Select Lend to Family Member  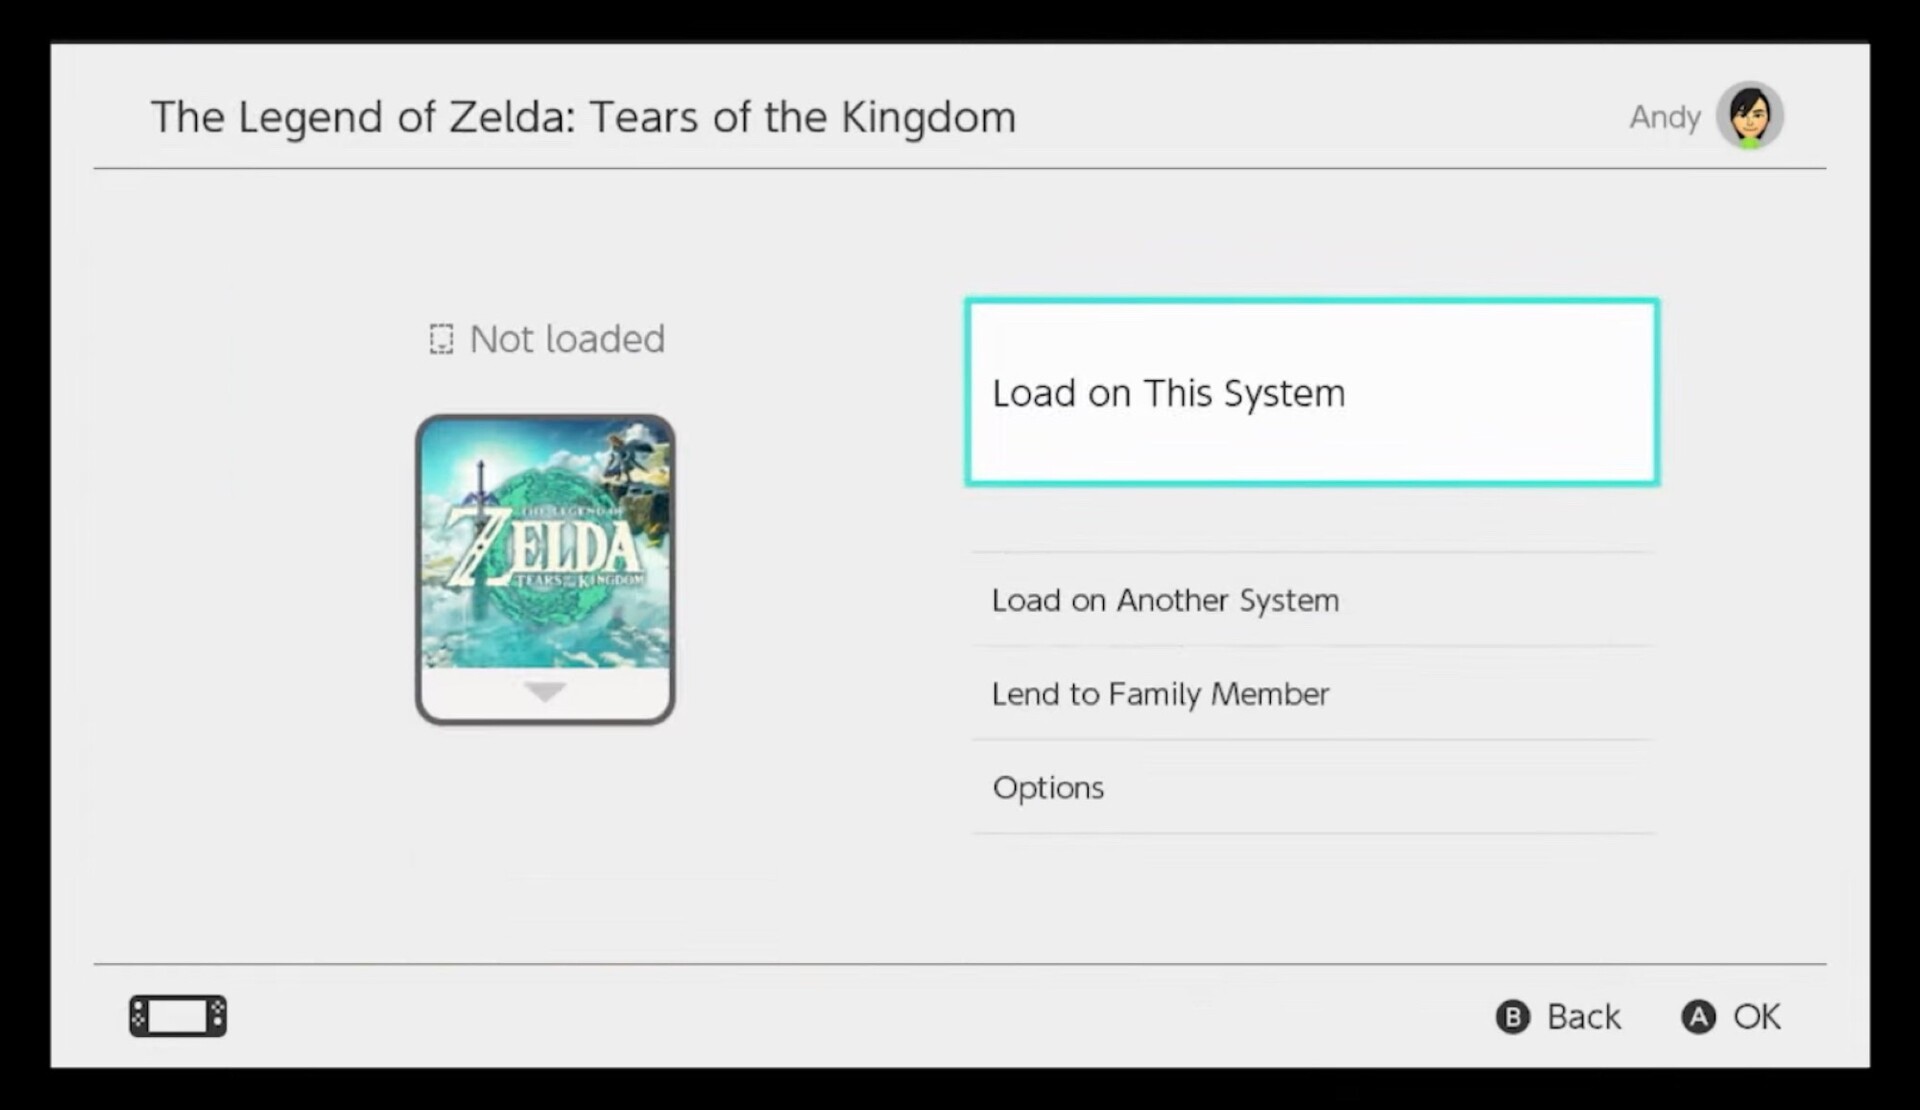point(1160,694)
